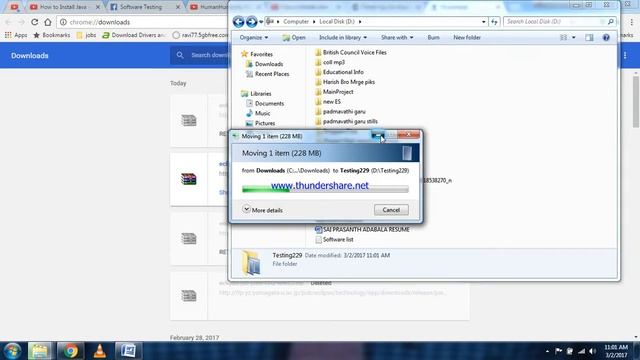
Task: Click the Explorer search magnifier icon
Action: (x=611, y=22)
